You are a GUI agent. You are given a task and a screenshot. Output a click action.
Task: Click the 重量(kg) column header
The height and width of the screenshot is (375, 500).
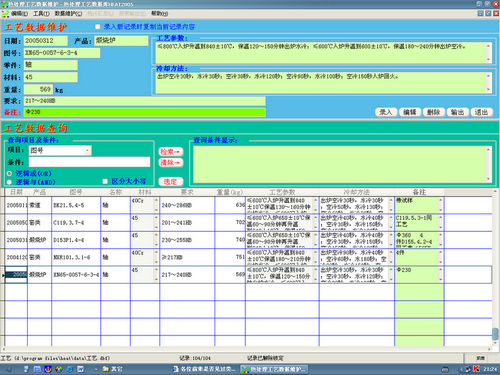[230, 192]
